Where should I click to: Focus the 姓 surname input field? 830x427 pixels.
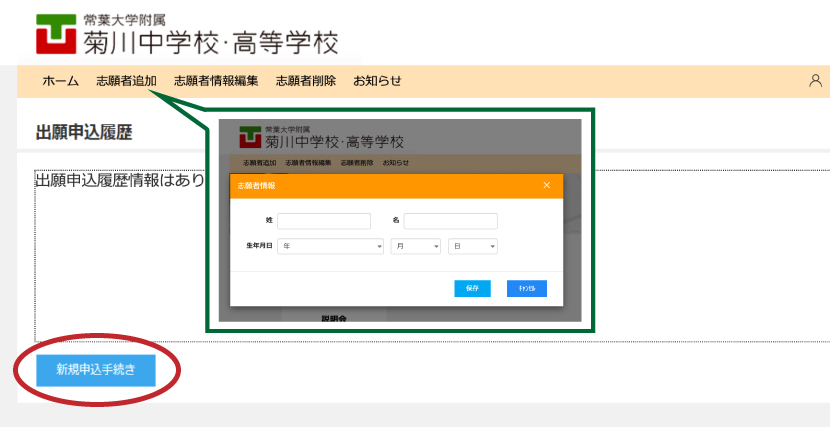coord(323,221)
